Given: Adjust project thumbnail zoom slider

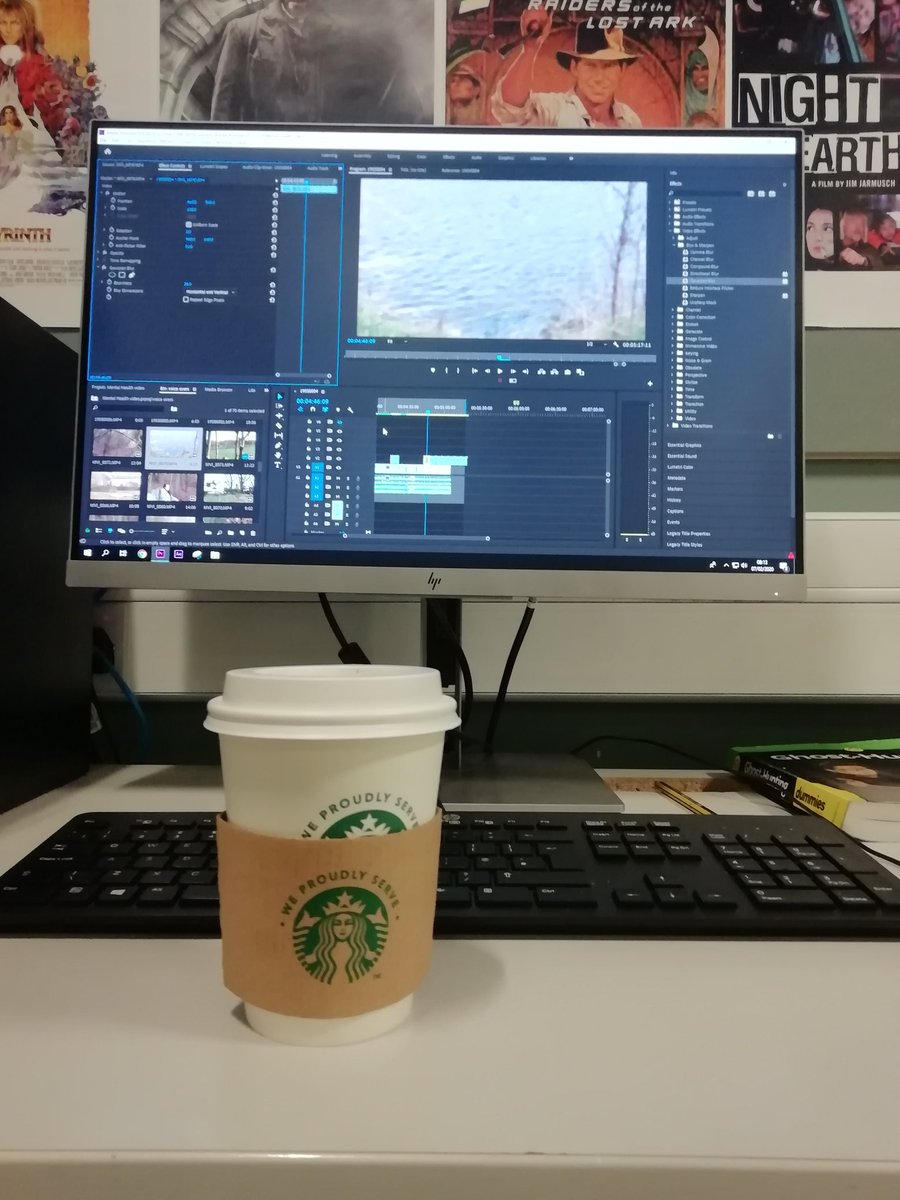Looking at the screenshot, I should pos(143,531).
